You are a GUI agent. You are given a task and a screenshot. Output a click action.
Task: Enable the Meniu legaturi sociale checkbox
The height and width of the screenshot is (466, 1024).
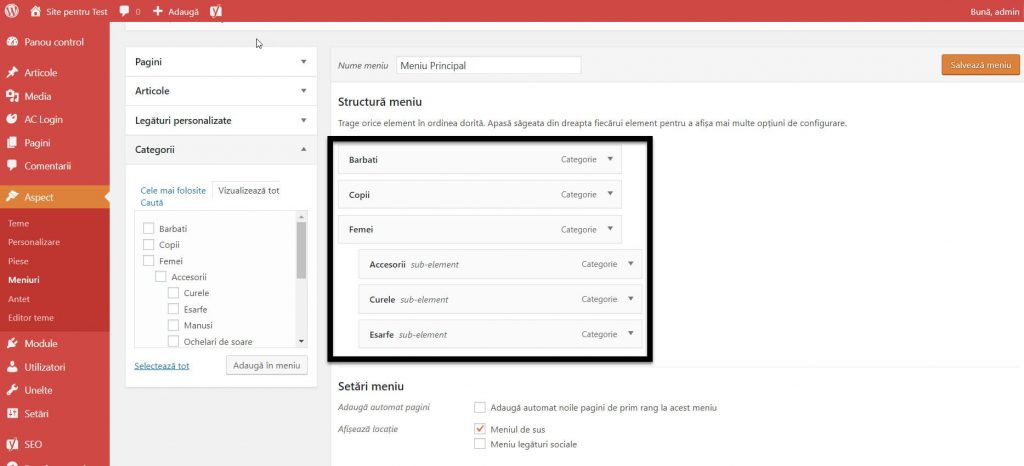(x=480, y=444)
